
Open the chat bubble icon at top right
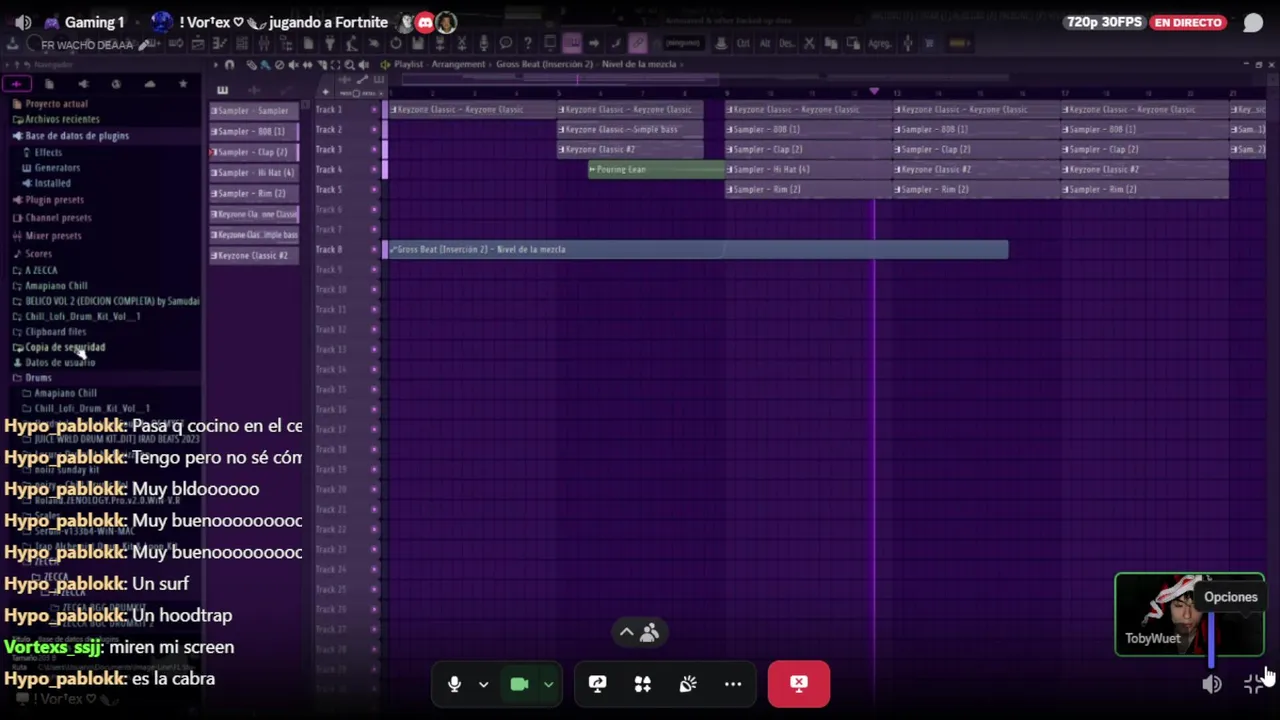click(1252, 22)
